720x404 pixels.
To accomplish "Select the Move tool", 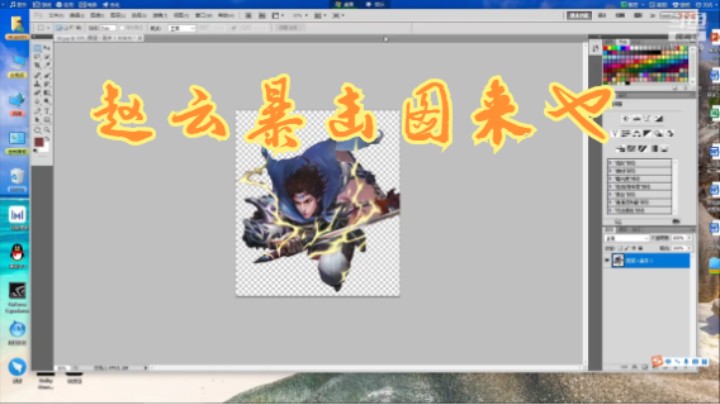I will click(x=47, y=48).
